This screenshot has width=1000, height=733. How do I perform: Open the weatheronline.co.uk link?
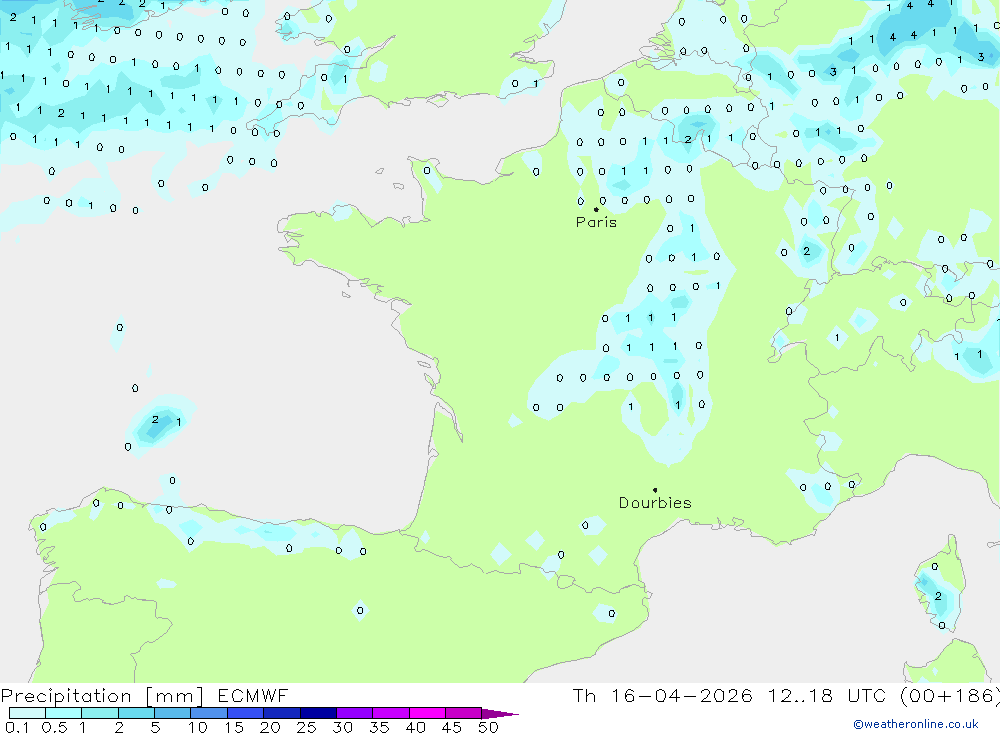click(916, 724)
